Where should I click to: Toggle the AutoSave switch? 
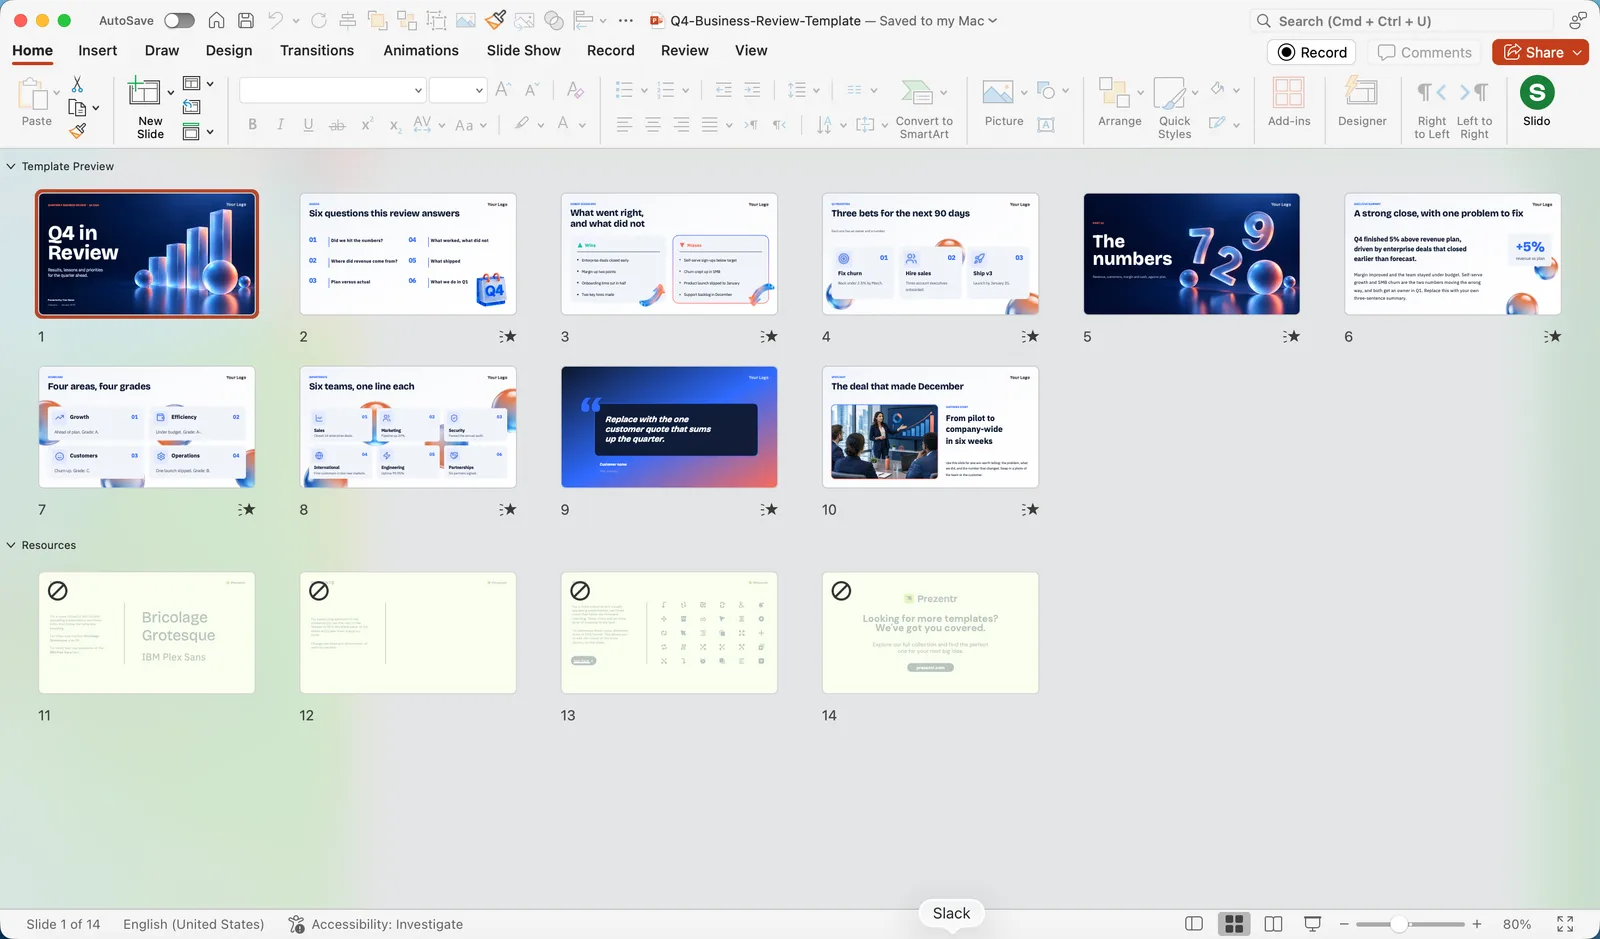pyautogui.click(x=179, y=20)
